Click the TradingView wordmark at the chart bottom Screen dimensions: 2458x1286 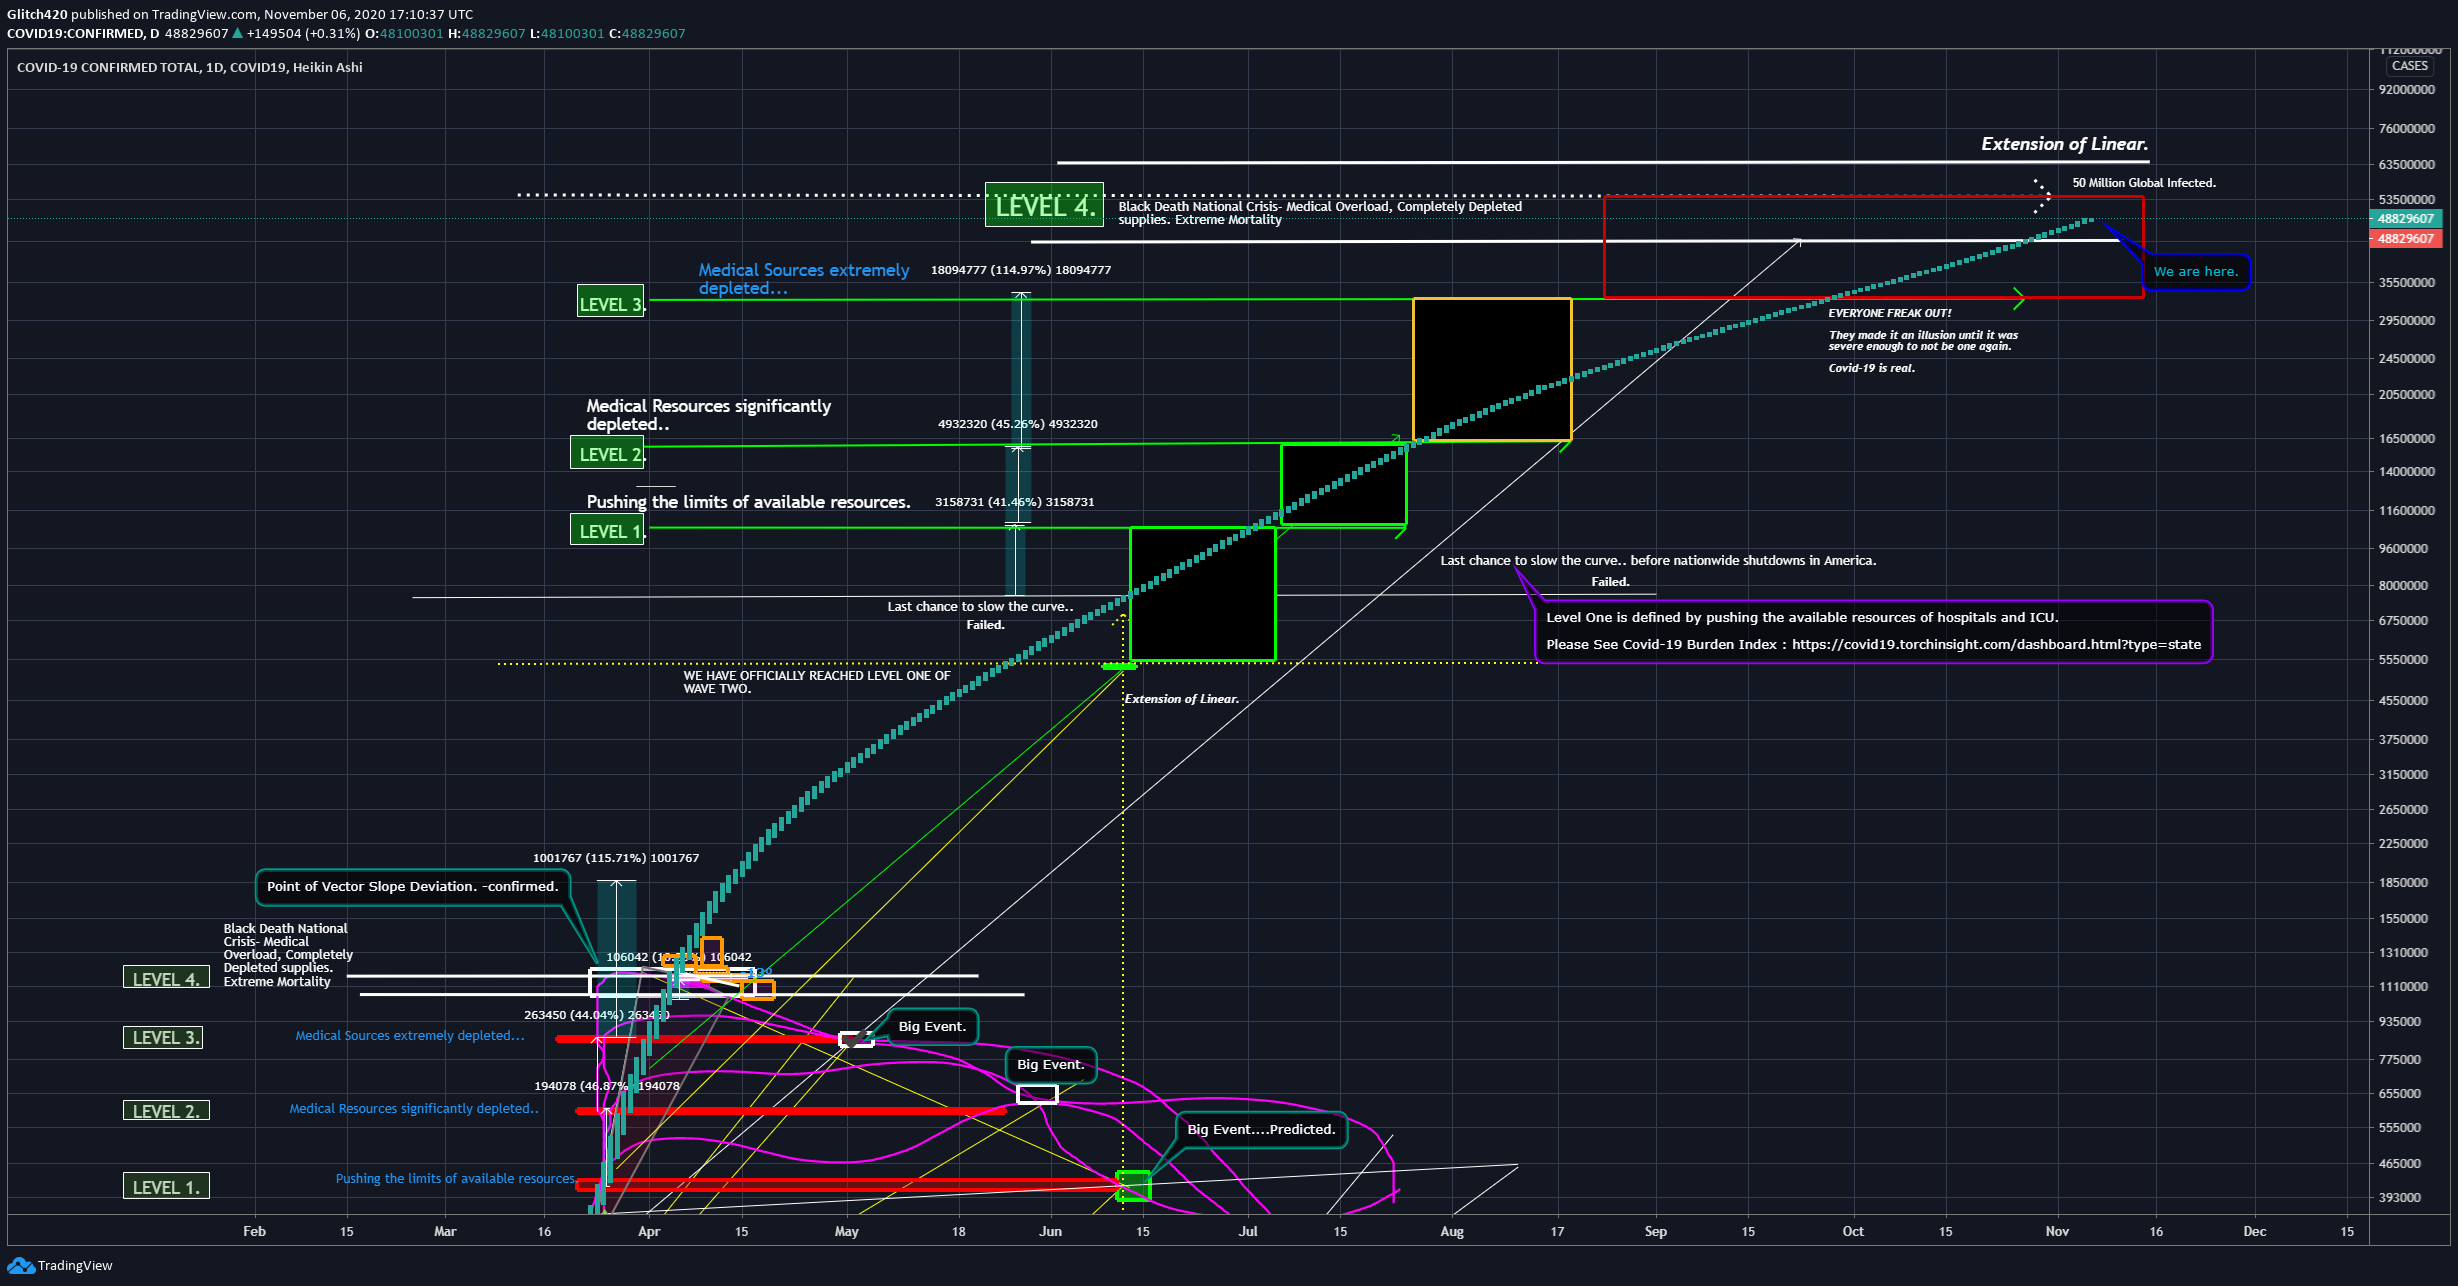point(75,1266)
